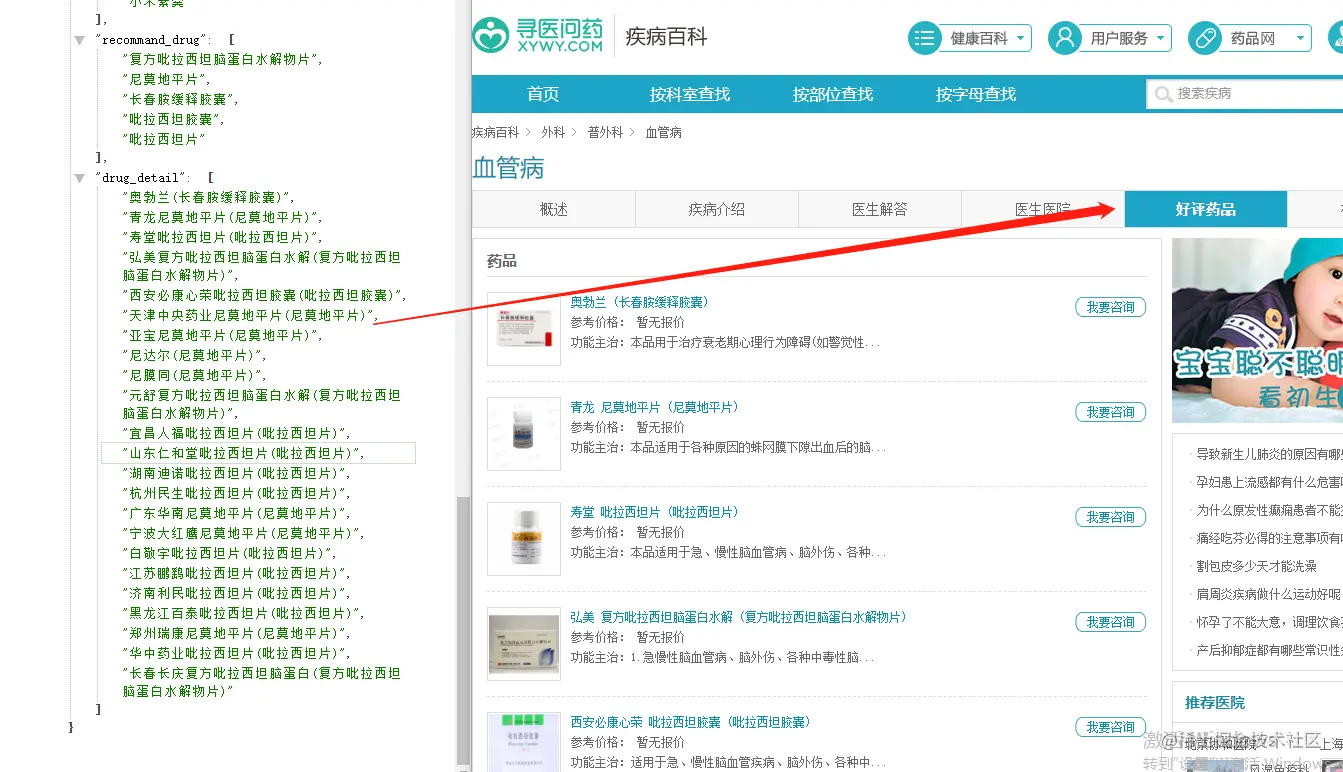Select JSON row 白敬宇吡拉西坦片

pyautogui.click(x=229, y=553)
